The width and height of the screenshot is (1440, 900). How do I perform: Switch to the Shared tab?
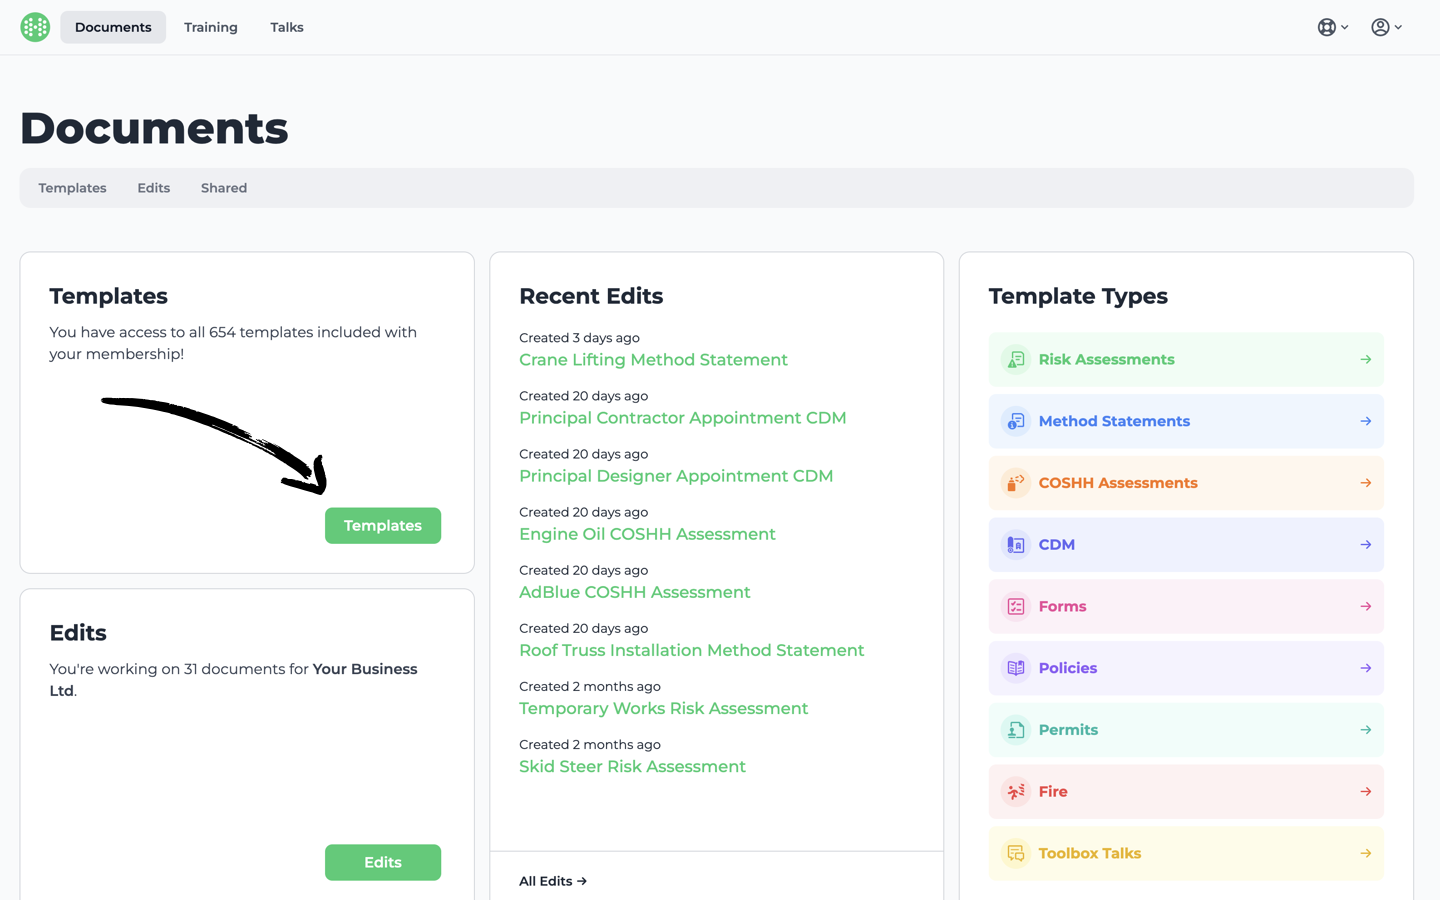(223, 188)
